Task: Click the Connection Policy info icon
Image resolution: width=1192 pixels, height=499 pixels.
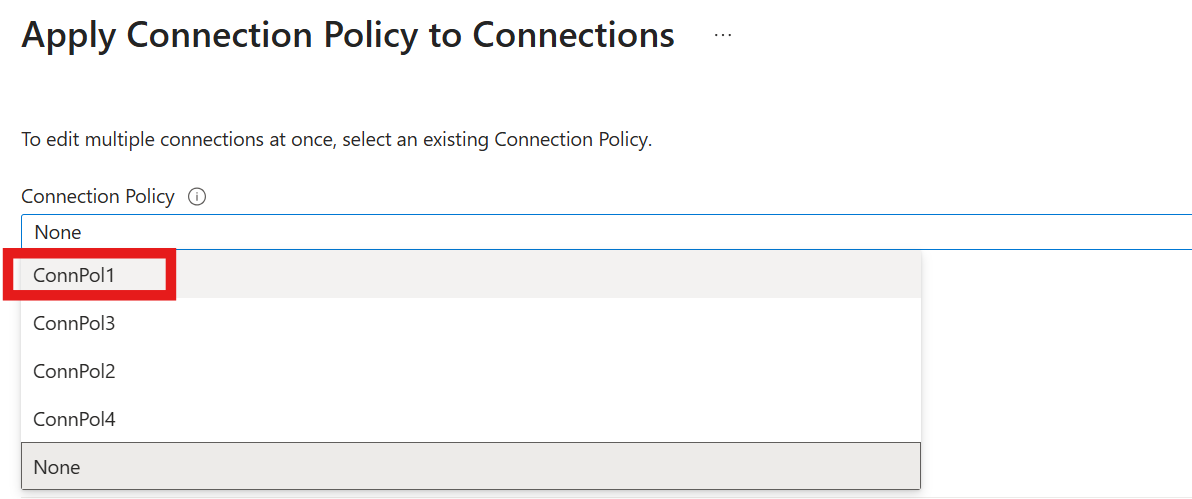Action: 196,197
